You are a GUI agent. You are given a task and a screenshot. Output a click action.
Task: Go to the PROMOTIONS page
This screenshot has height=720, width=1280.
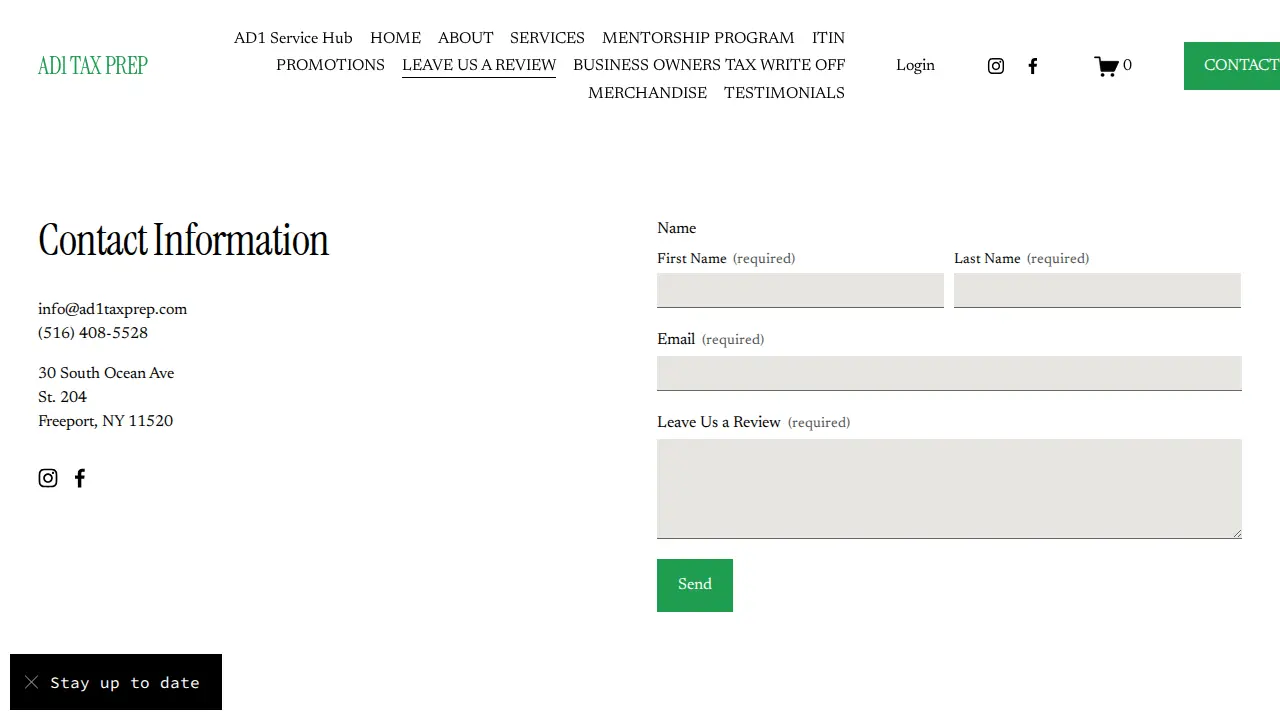pos(330,65)
